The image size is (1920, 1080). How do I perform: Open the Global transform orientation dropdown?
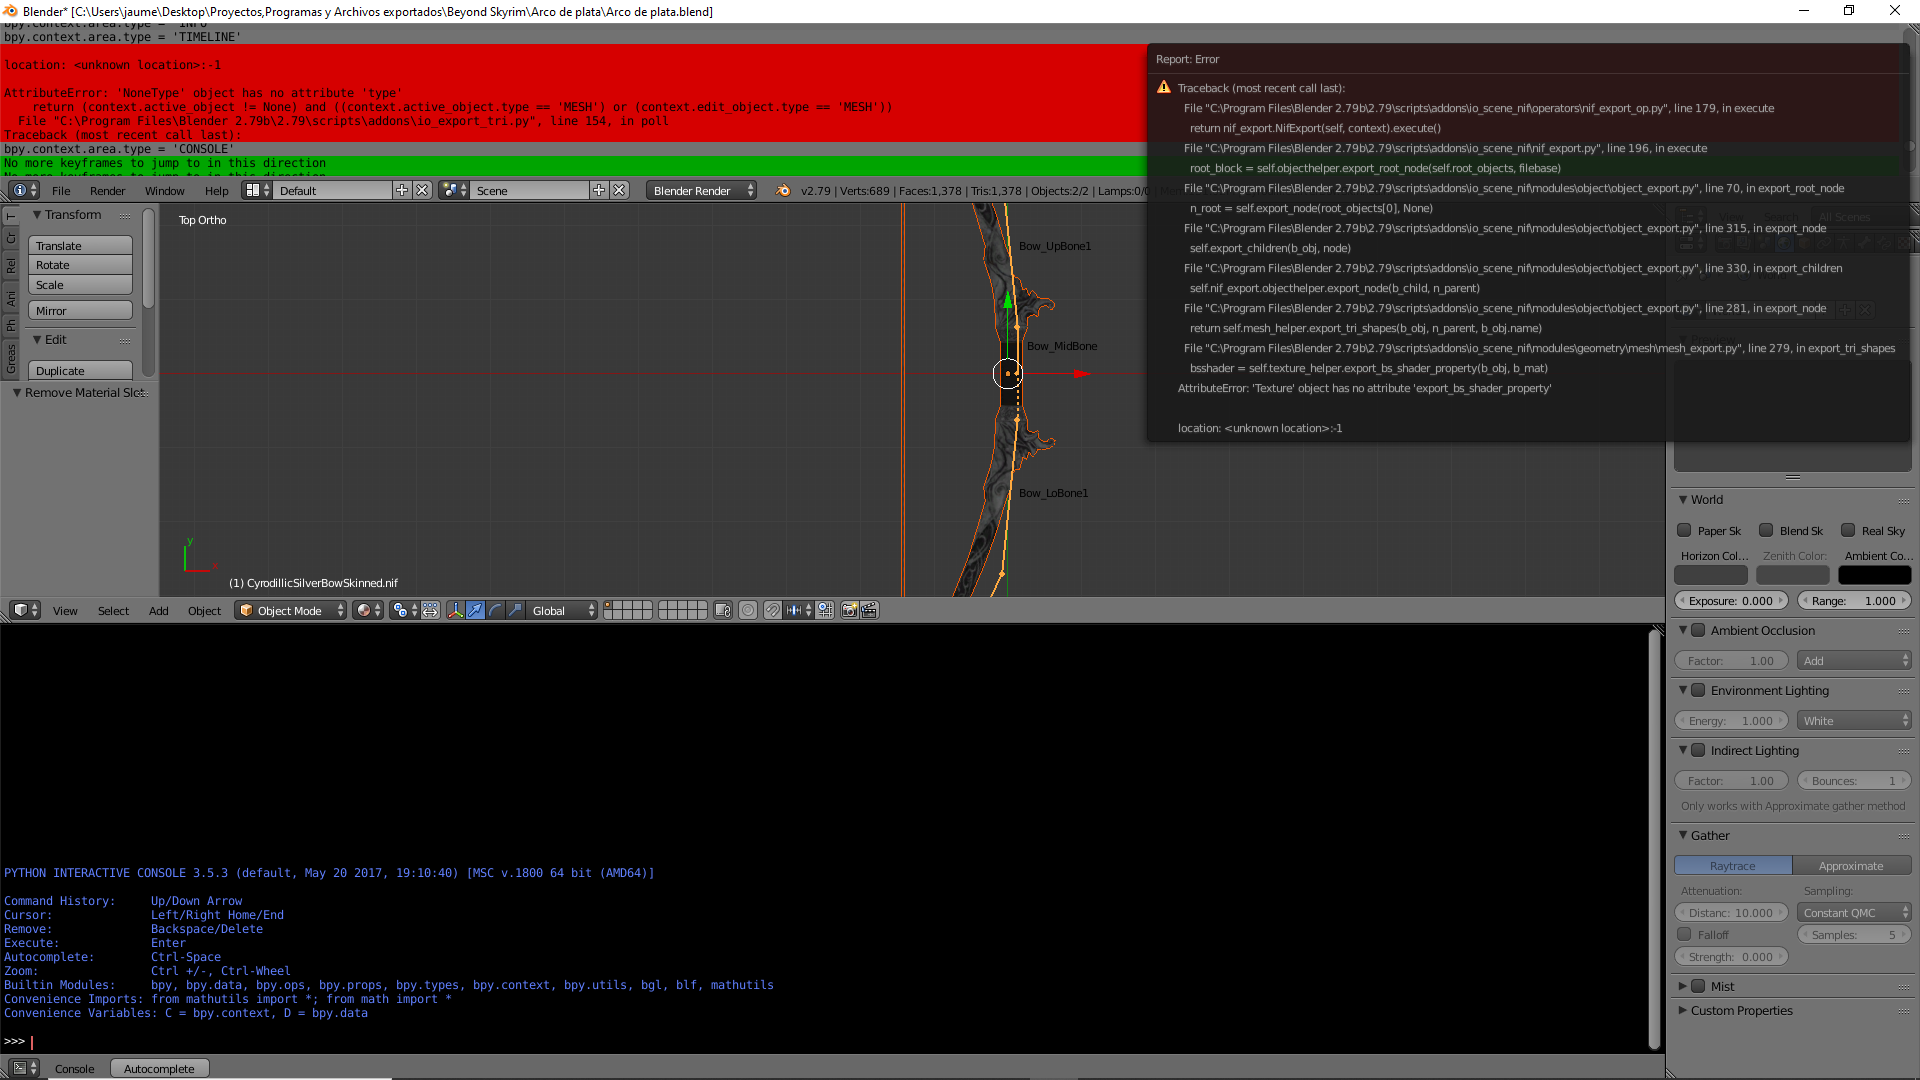pos(560,610)
